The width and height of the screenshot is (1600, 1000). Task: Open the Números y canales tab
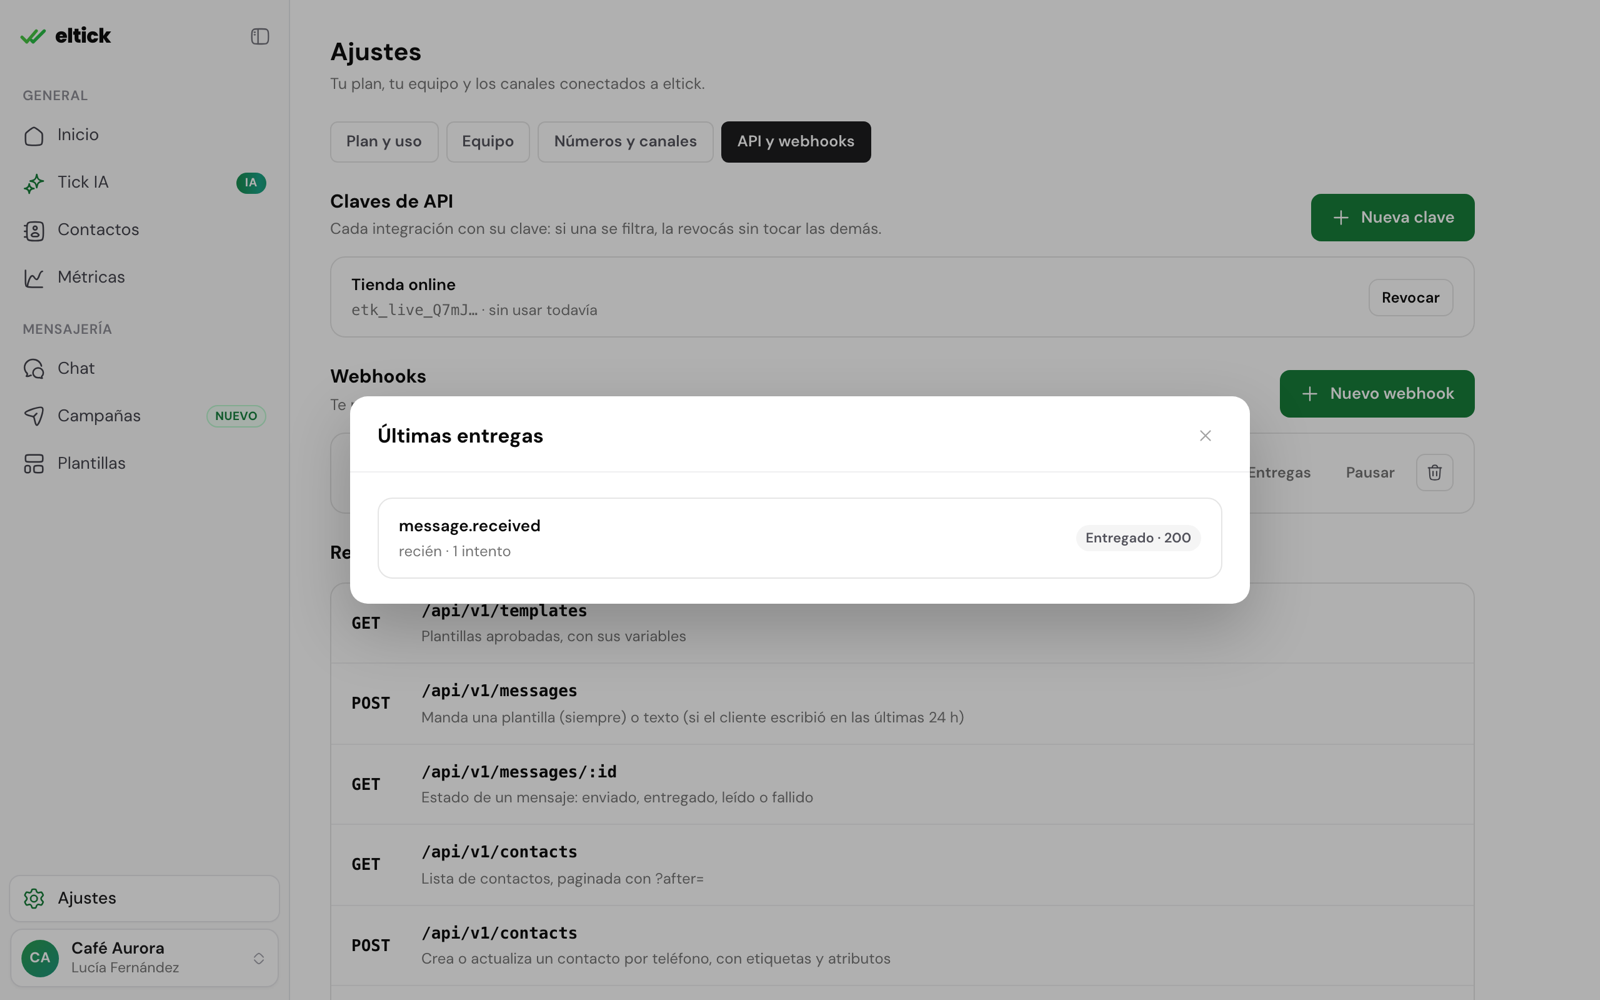click(x=625, y=142)
